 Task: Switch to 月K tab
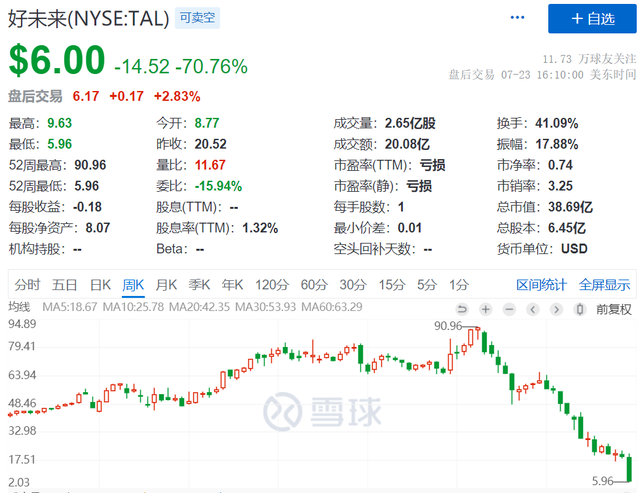[x=166, y=285]
